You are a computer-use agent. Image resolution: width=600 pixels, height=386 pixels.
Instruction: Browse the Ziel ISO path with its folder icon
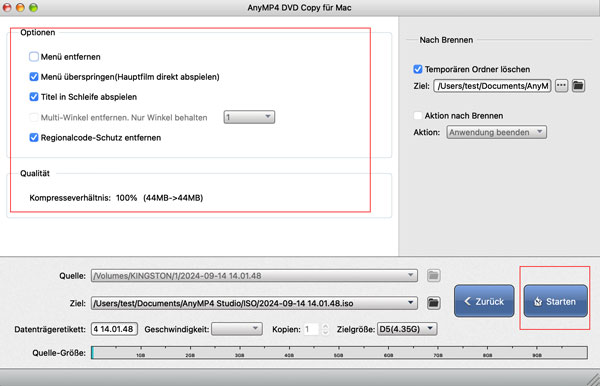coord(433,303)
